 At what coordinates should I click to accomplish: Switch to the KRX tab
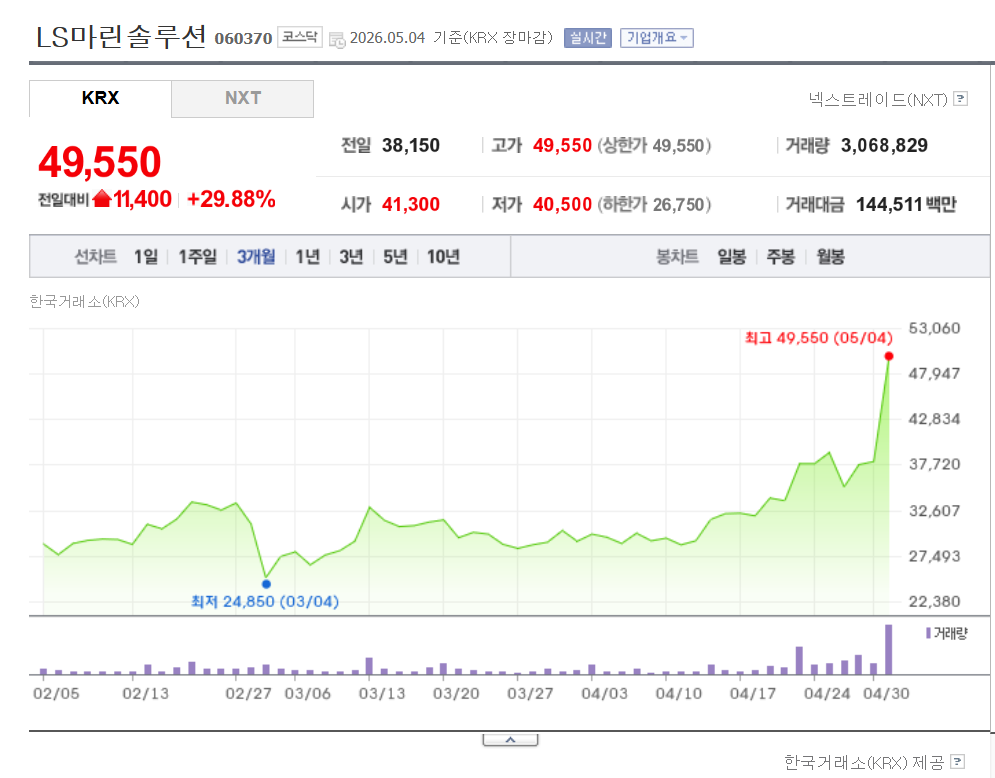[100, 98]
